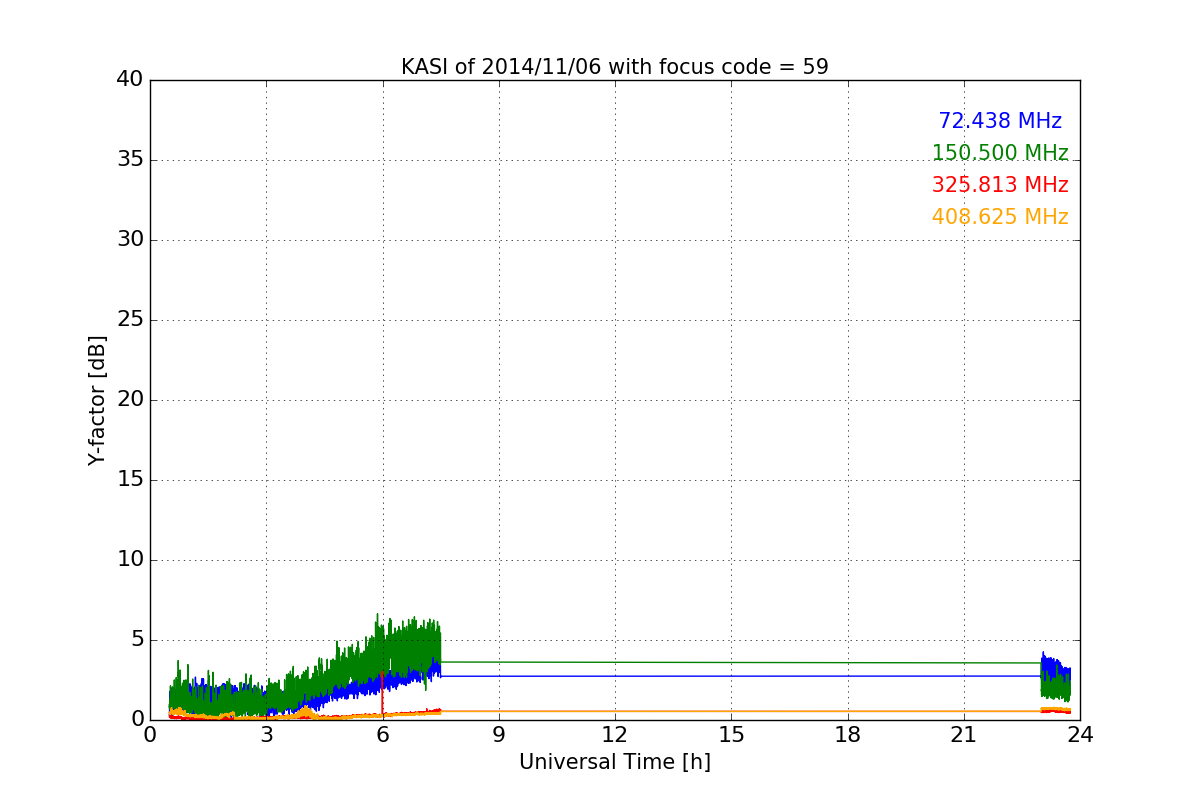
Task: Select the 408.625 MHz legend label
Action: [x=1000, y=217]
